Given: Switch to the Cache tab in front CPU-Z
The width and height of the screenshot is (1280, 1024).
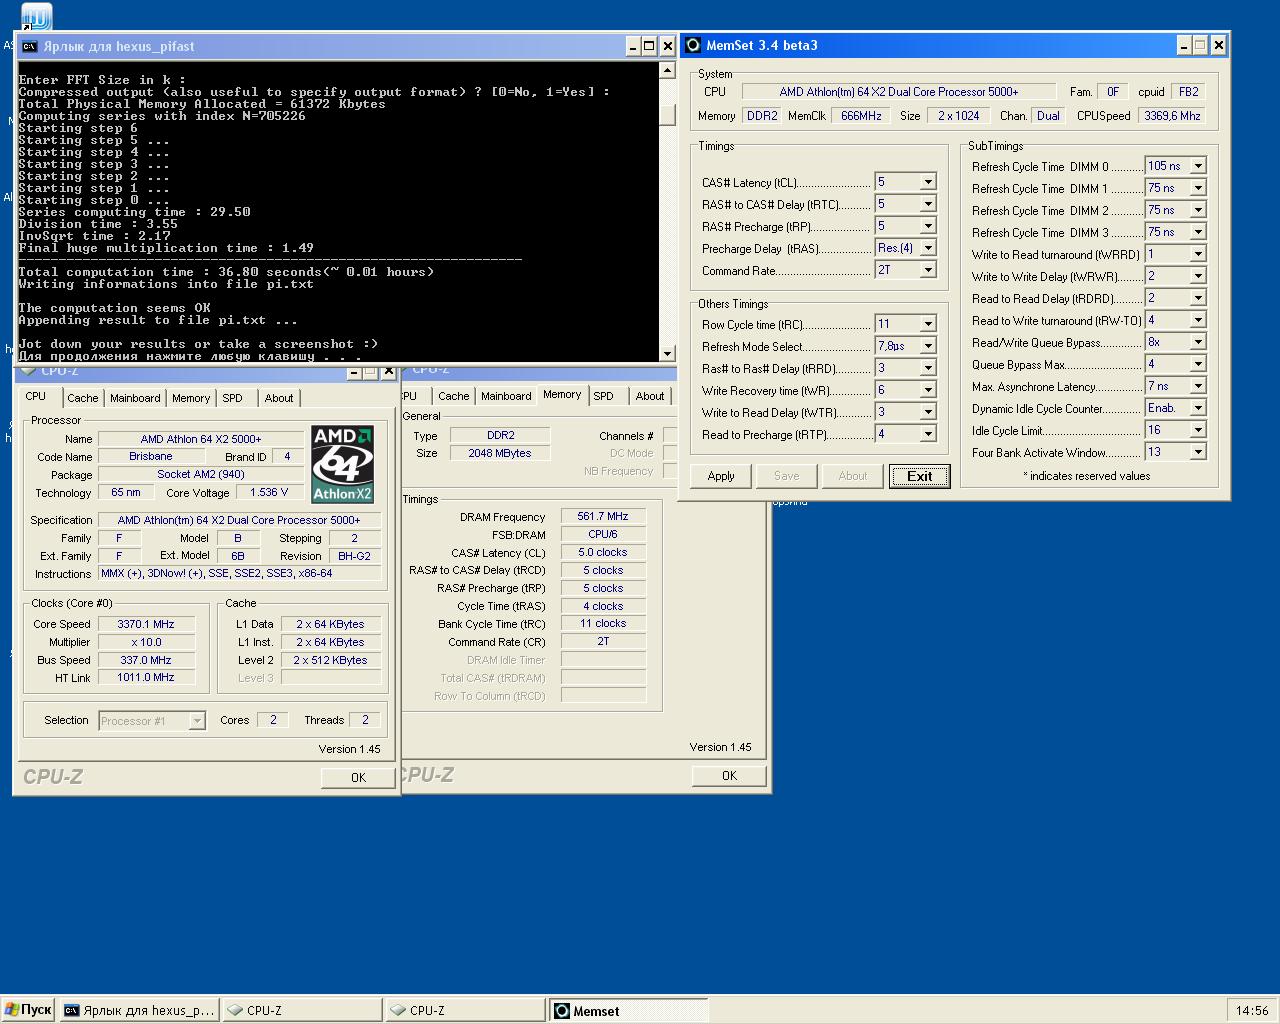Looking at the screenshot, I should click(x=83, y=398).
